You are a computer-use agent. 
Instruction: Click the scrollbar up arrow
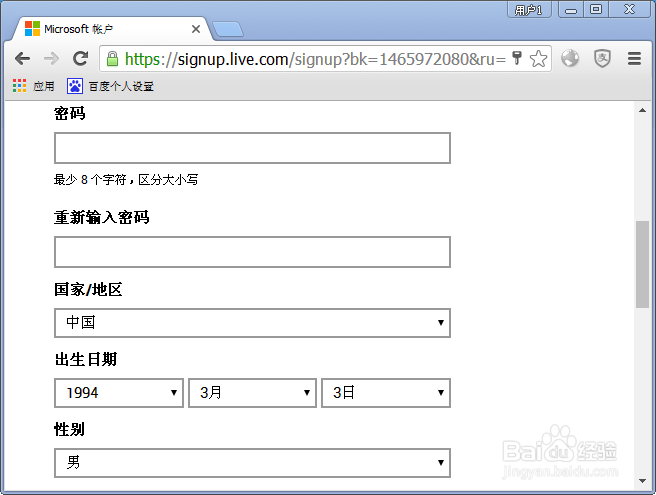[642, 110]
